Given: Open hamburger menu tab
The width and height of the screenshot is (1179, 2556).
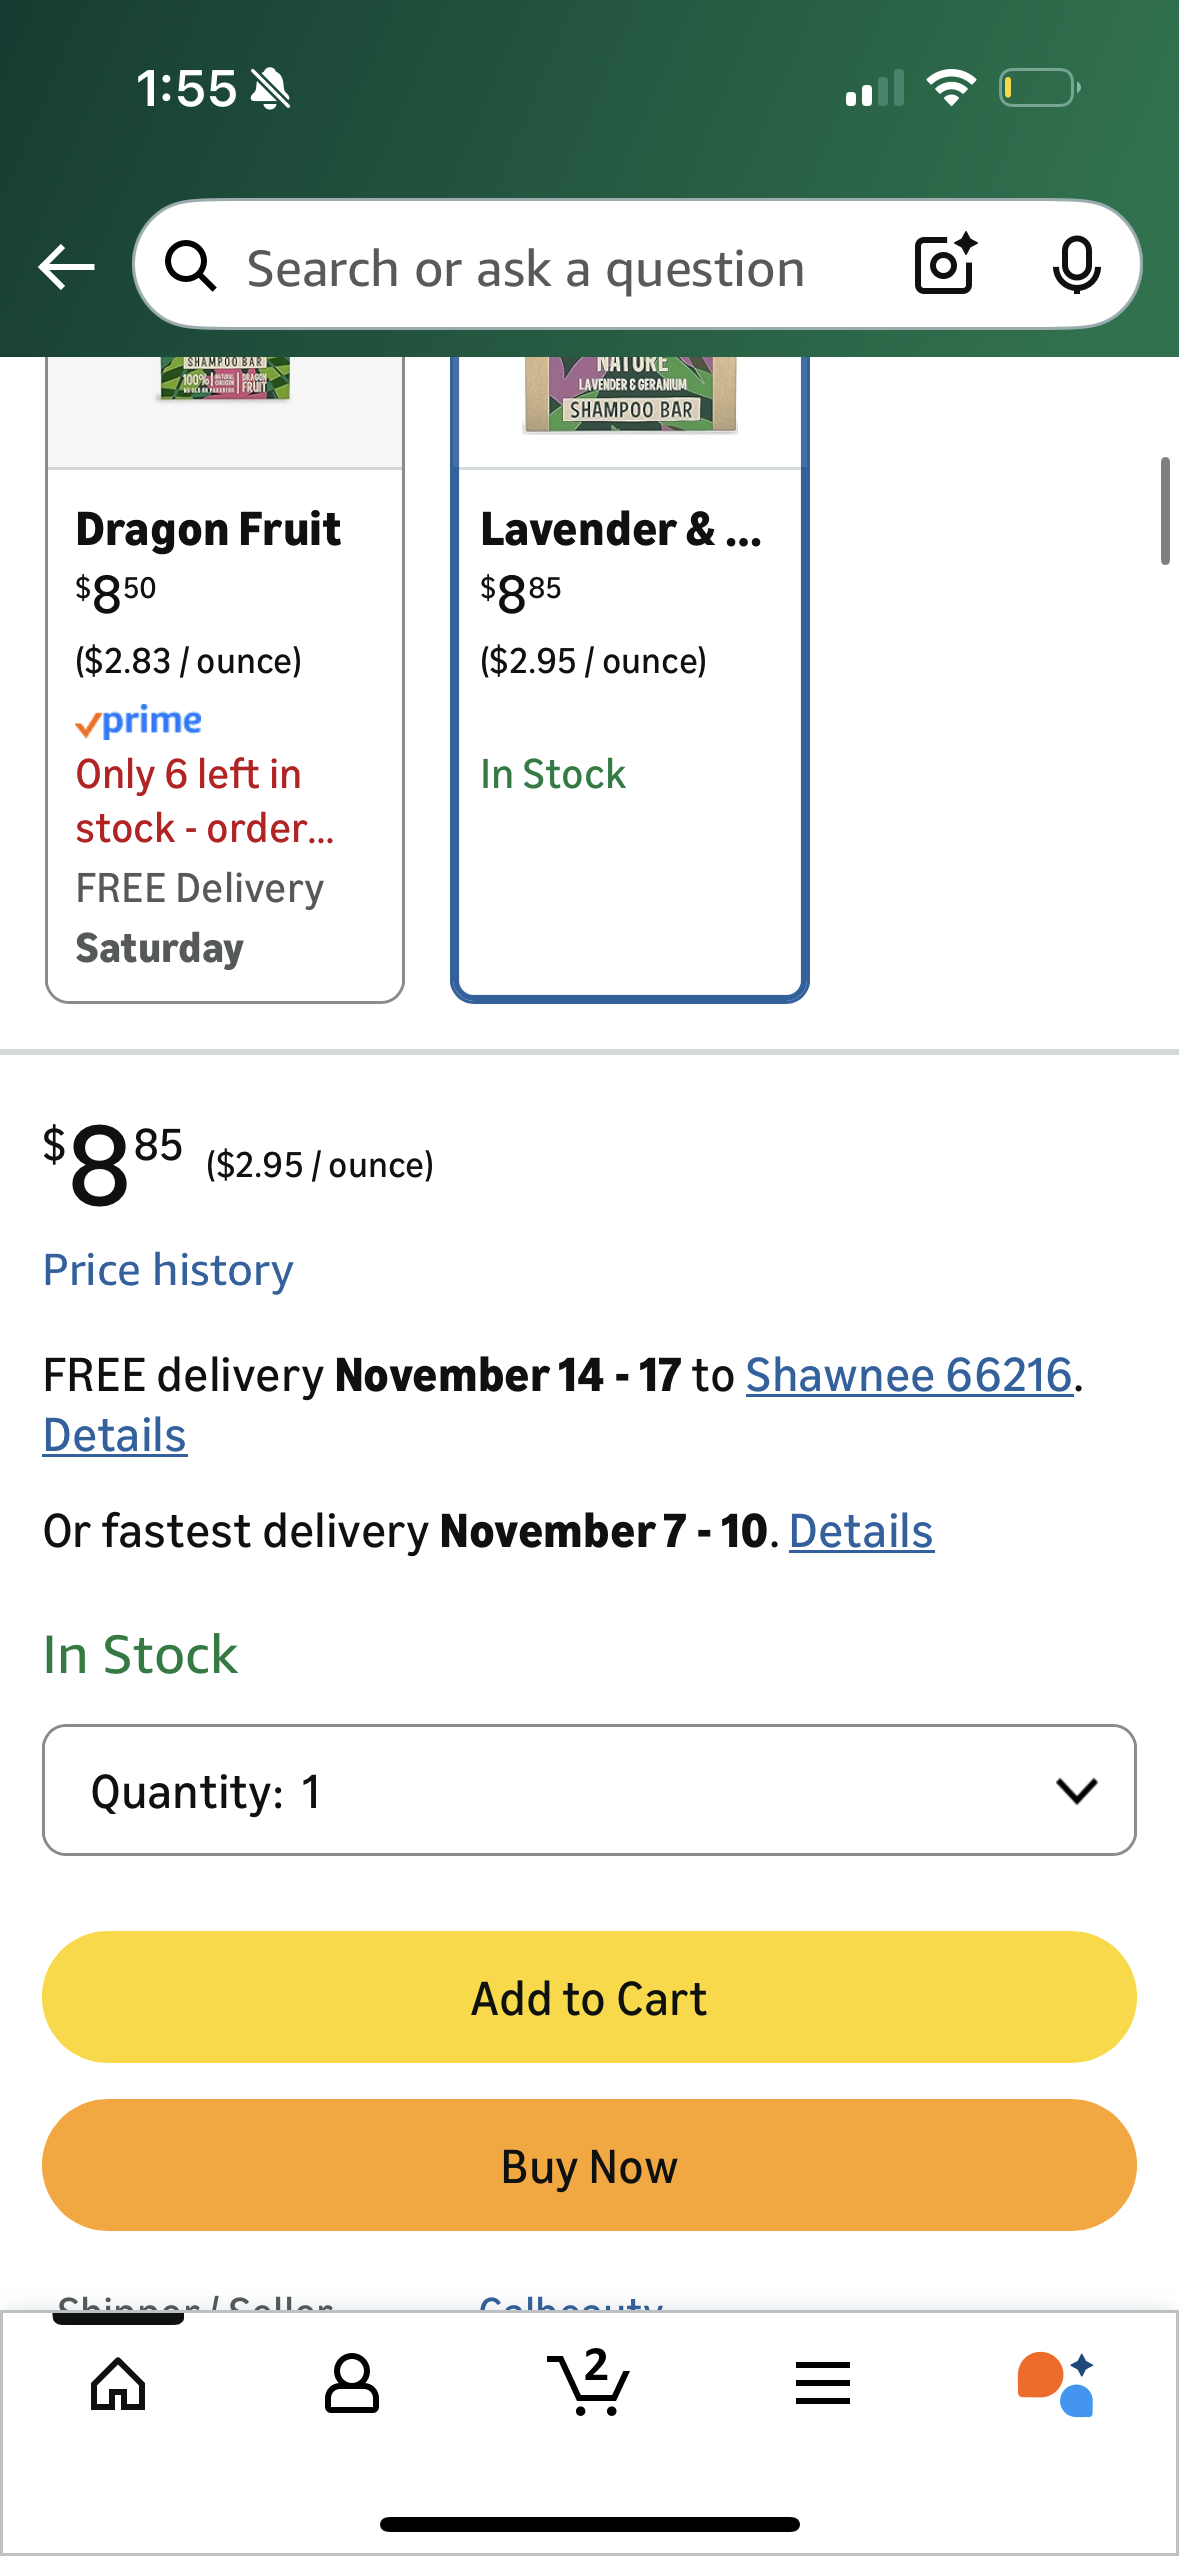Looking at the screenshot, I should (x=823, y=2384).
